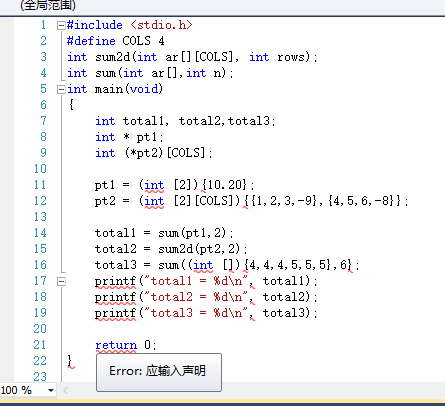Screen dimensions: 445x406
Task: Click the printf call printing total3
Action: (x=206, y=313)
